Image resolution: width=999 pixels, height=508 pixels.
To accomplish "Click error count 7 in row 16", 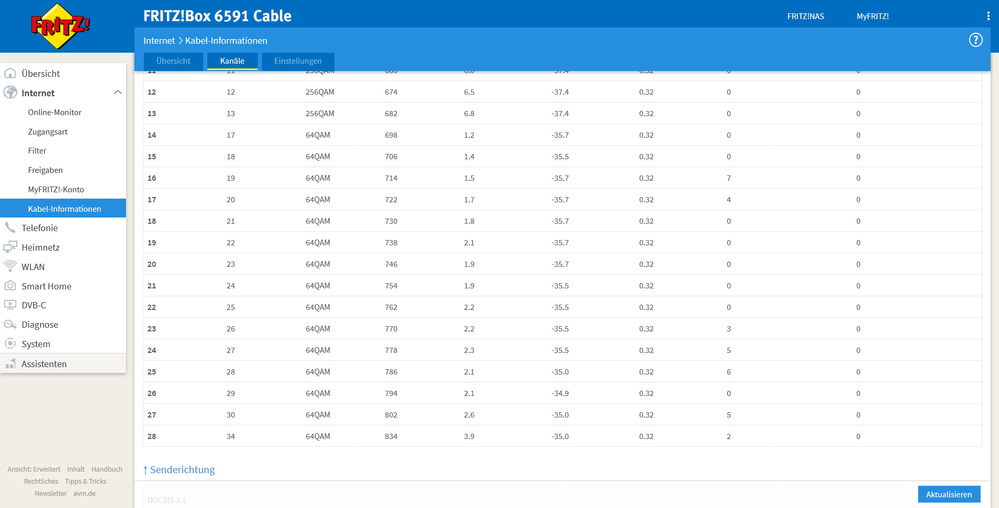I will point(728,178).
